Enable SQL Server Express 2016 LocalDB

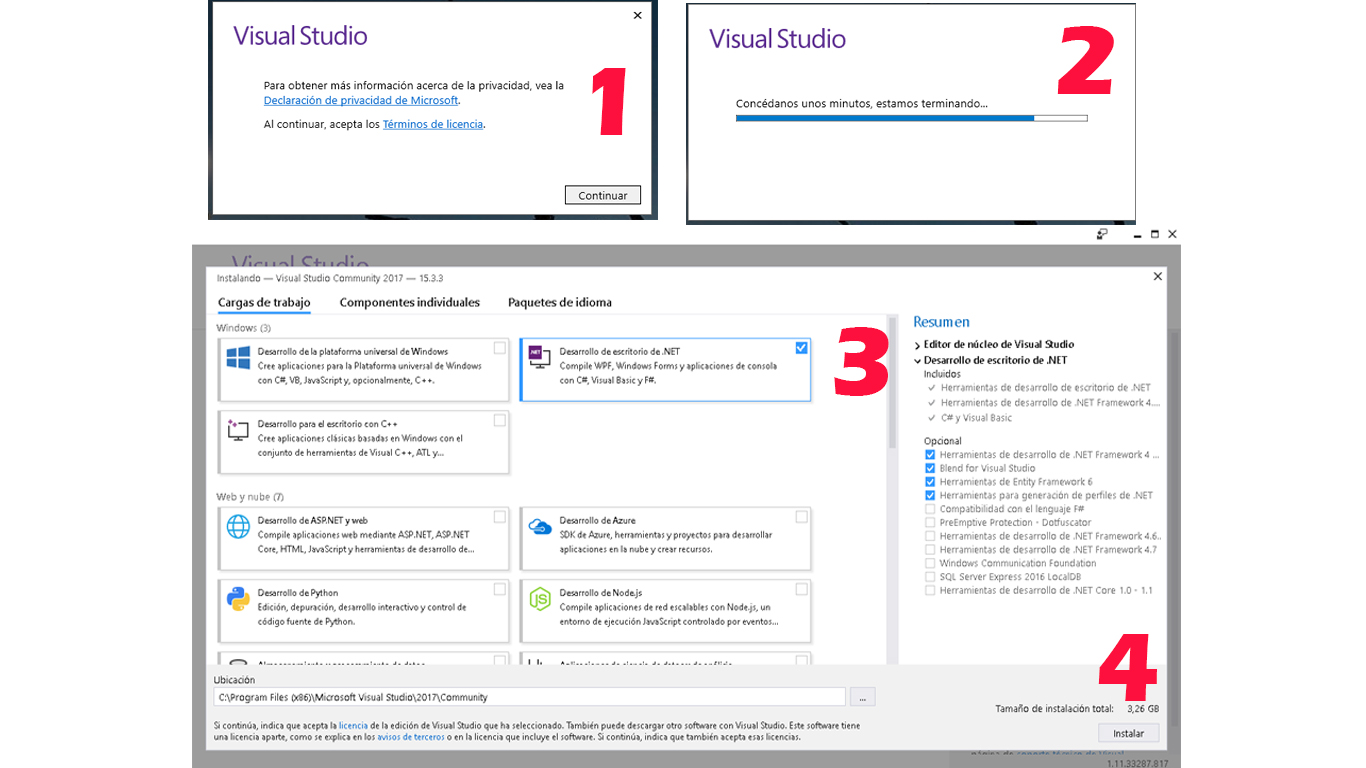click(930, 577)
